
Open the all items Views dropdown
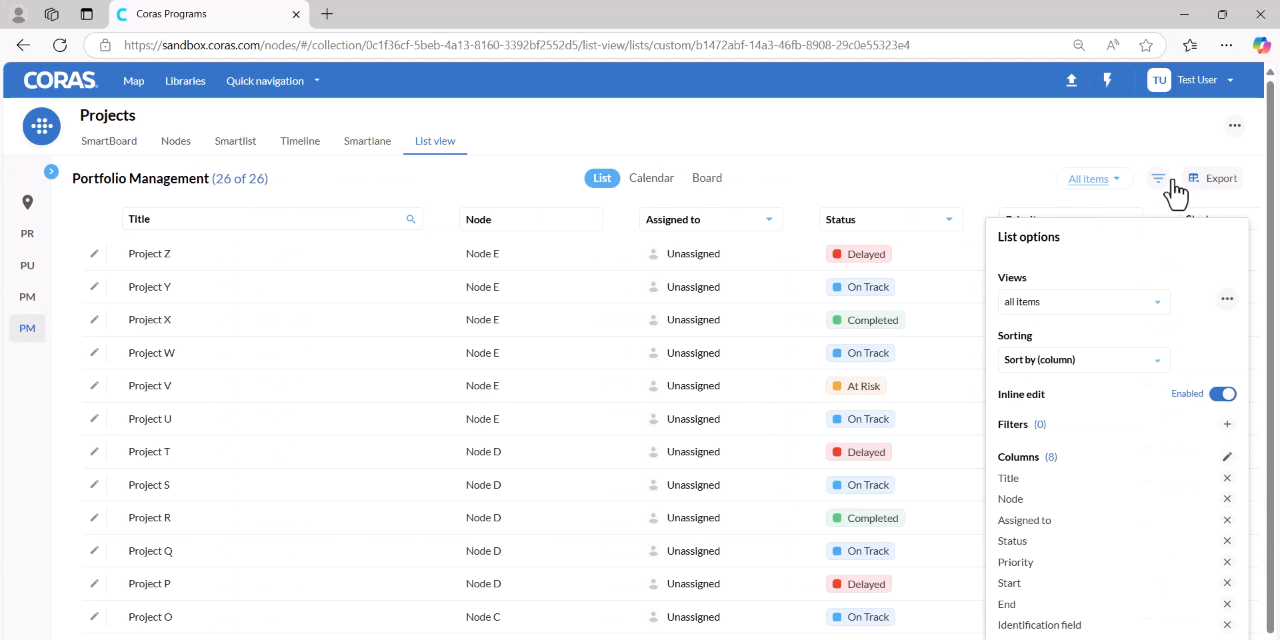1084,302
